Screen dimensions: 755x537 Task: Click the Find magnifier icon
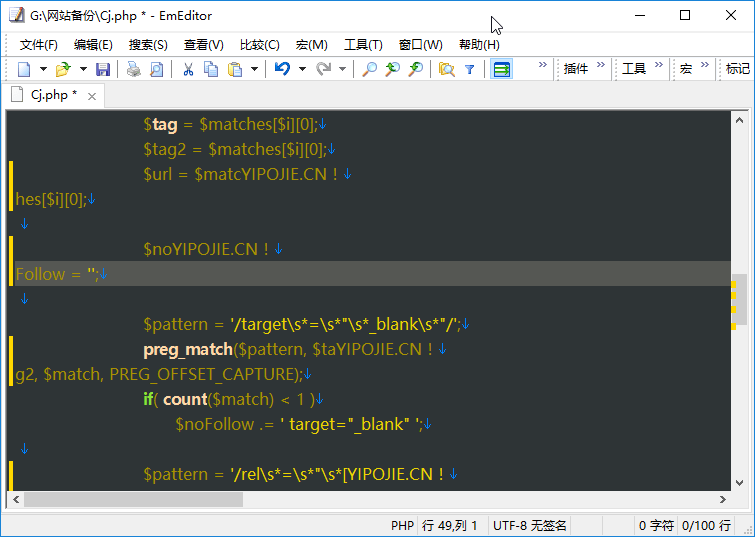(369, 69)
